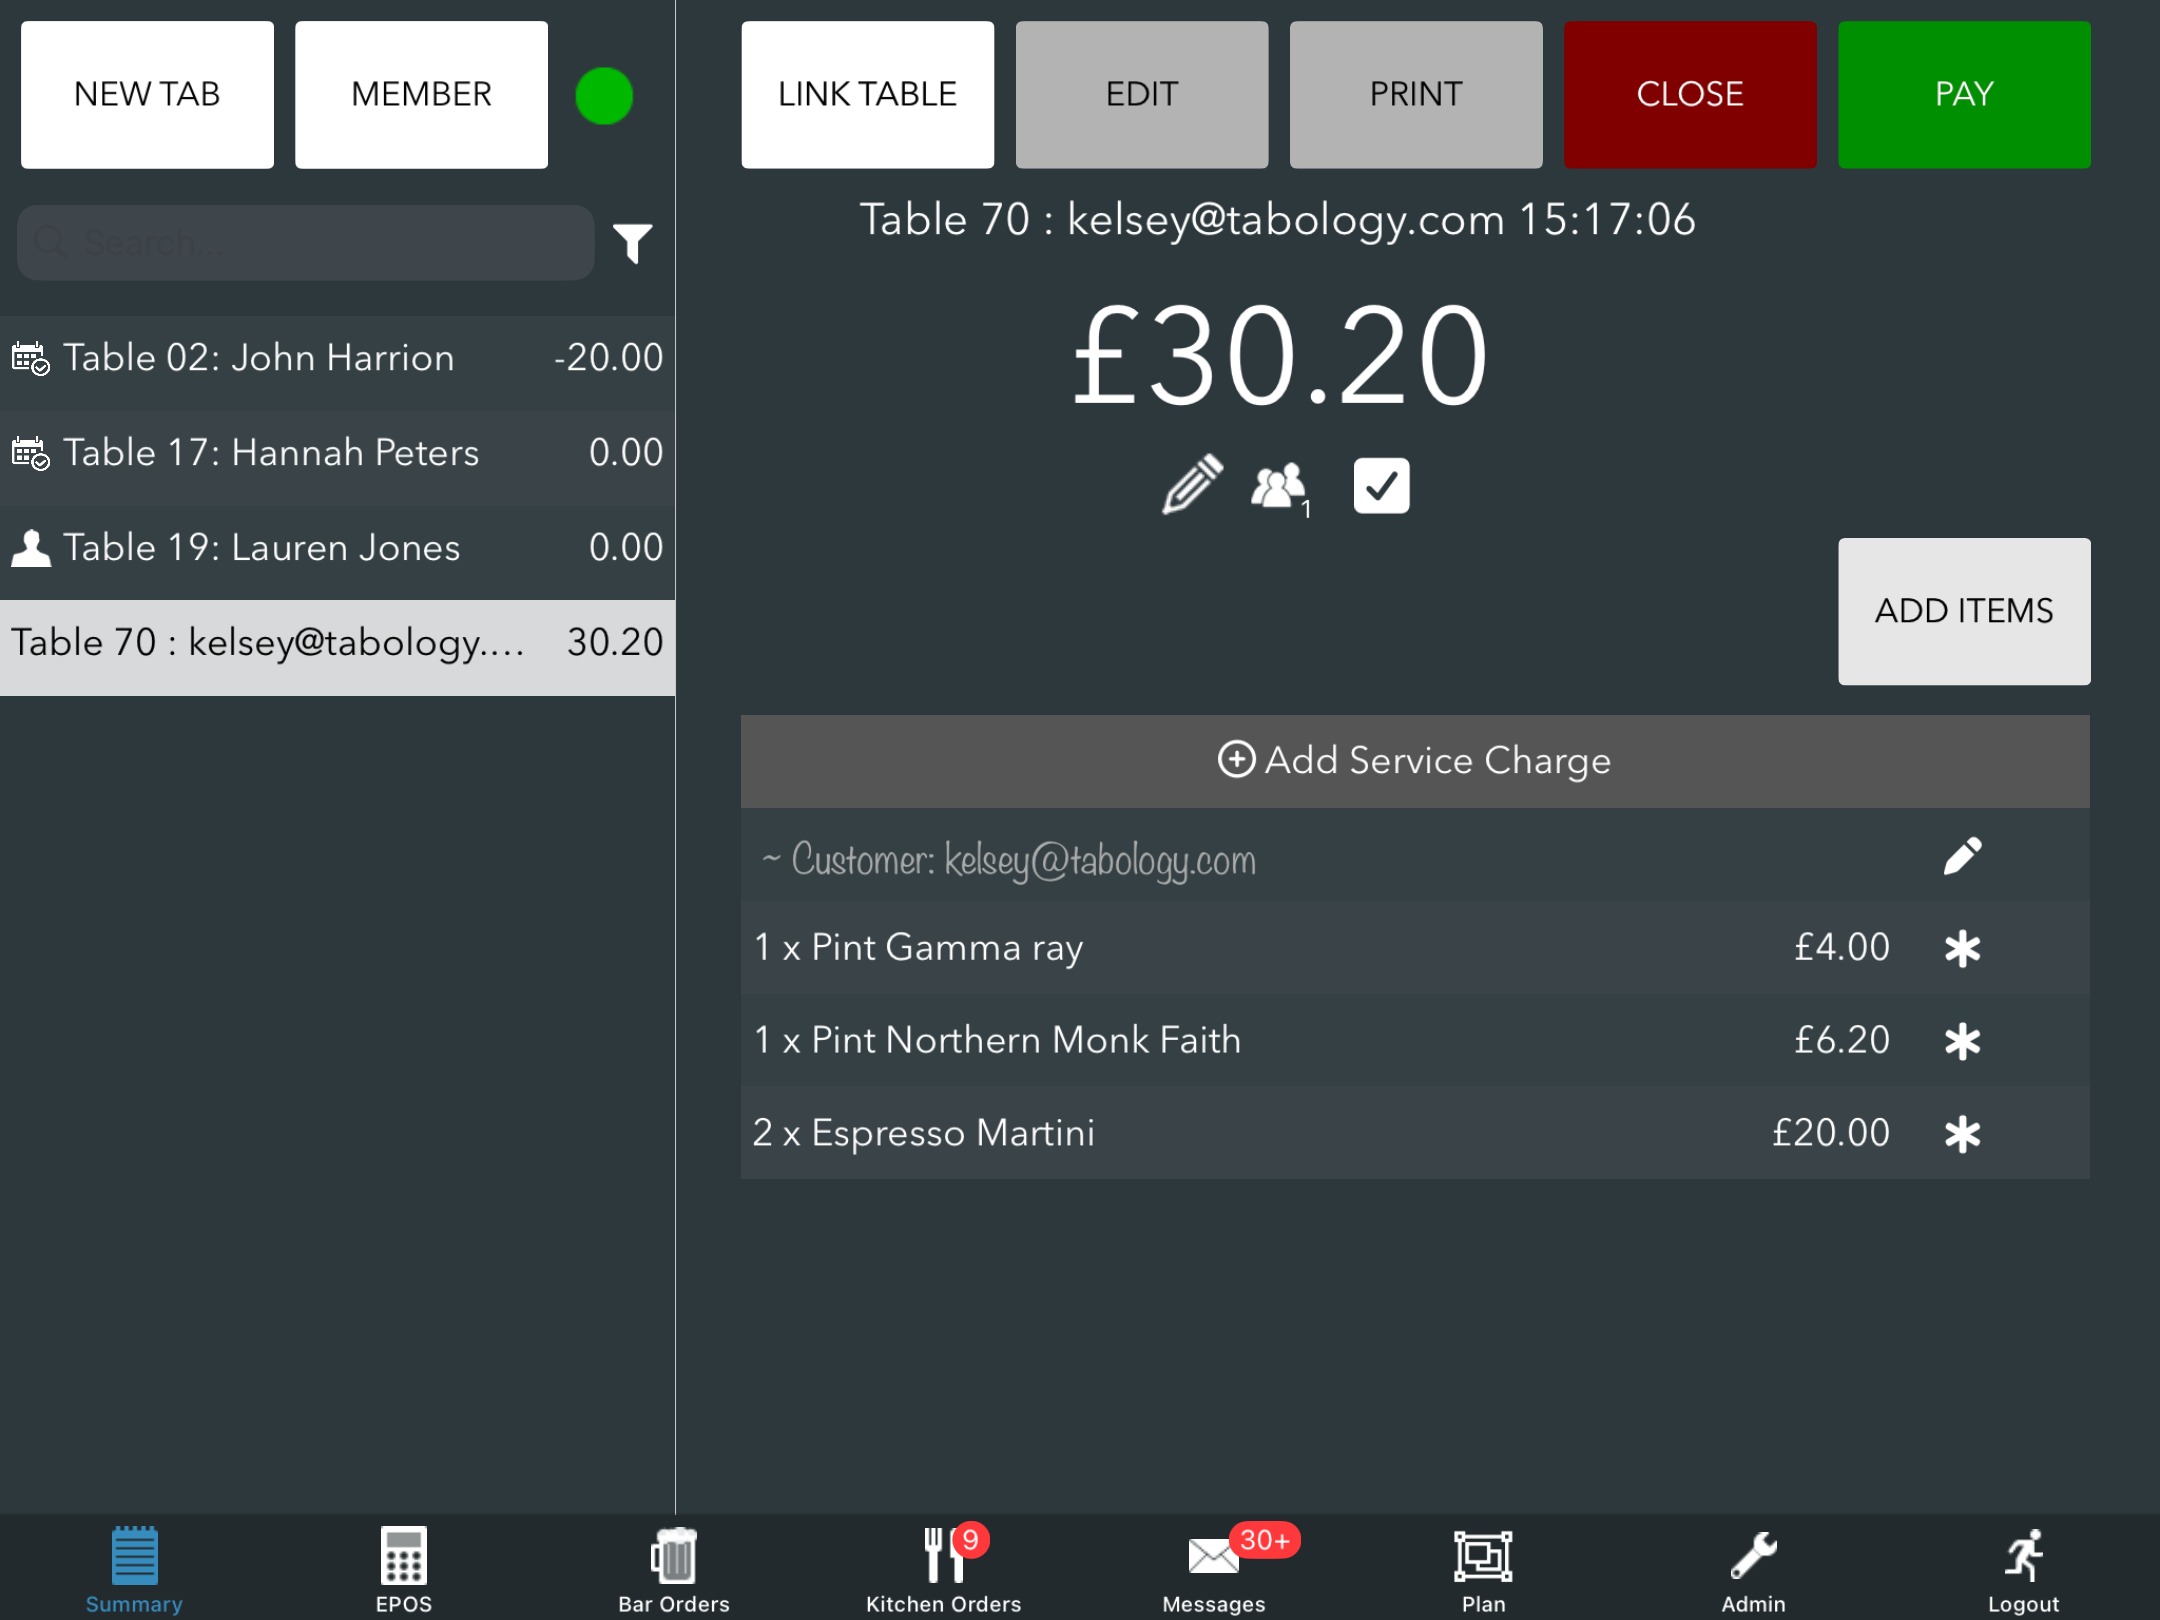Toggle the checkbox under the total
This screenshot has height=1620, width=2160.
click(x=1381, y=486)
